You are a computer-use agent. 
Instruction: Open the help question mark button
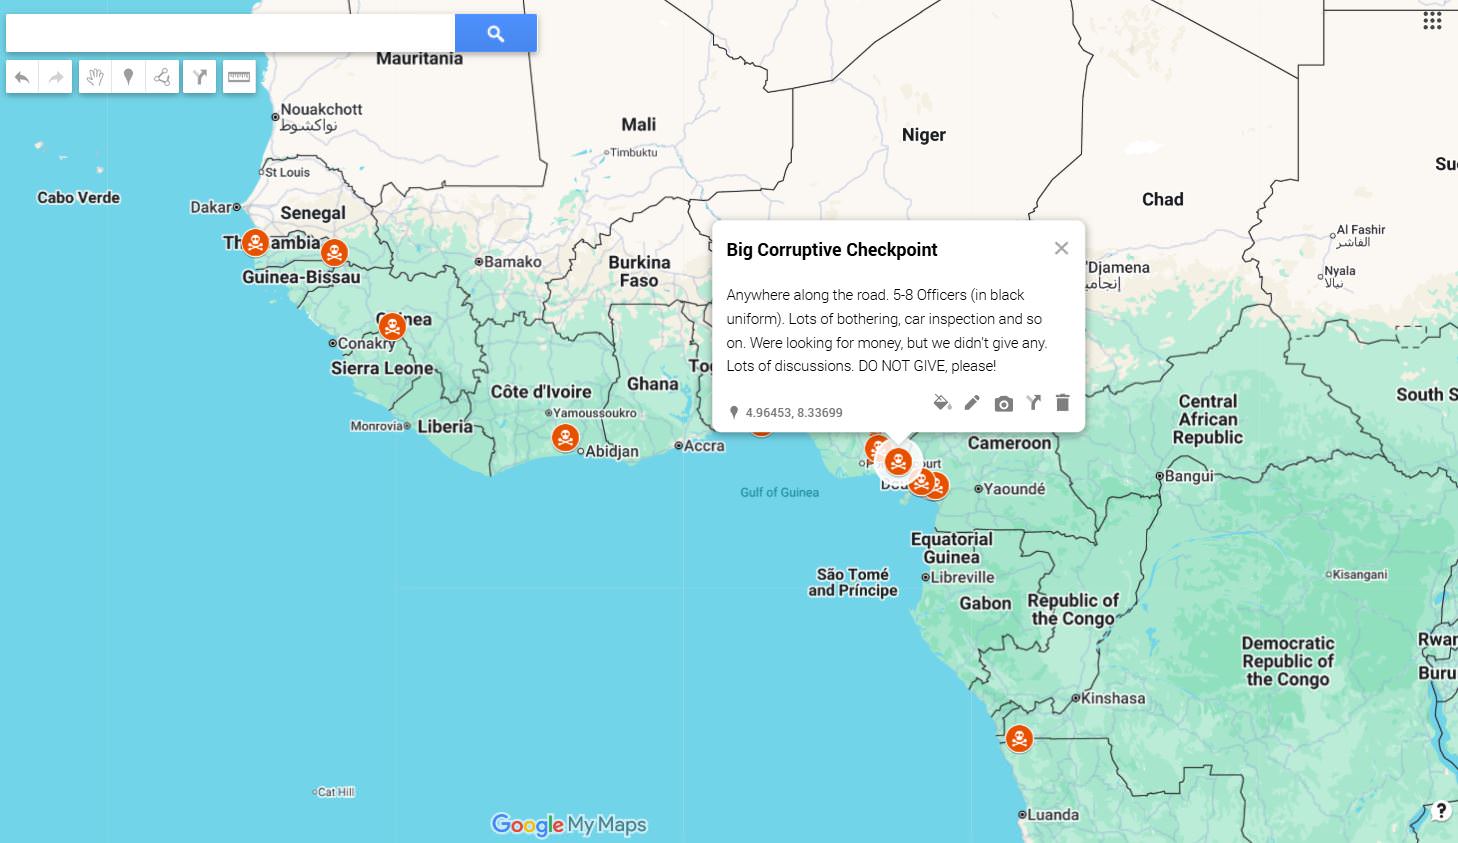point(1440,811)
